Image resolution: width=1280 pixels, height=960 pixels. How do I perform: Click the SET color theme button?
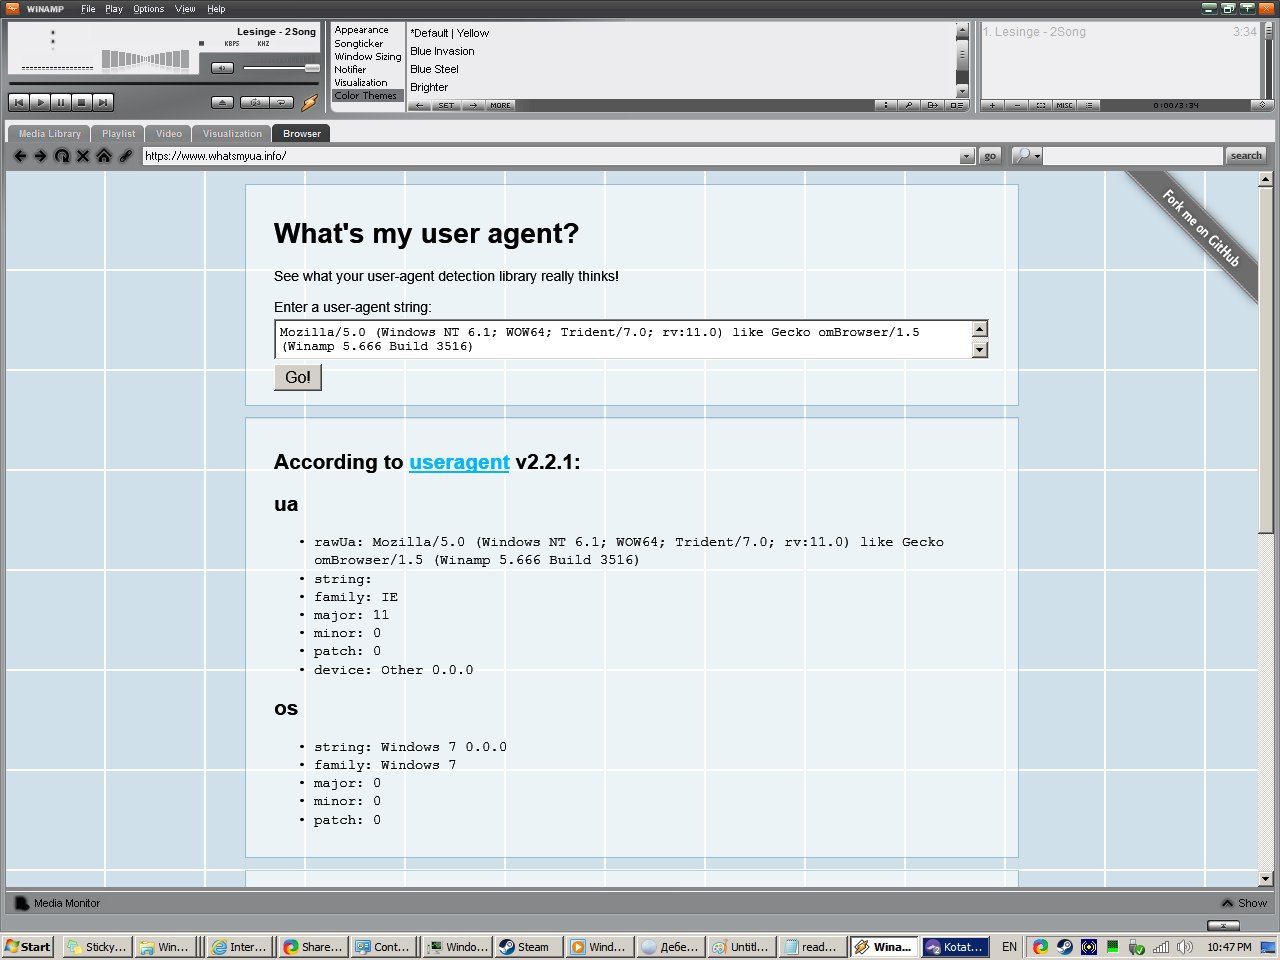click(x=446, y=105)
